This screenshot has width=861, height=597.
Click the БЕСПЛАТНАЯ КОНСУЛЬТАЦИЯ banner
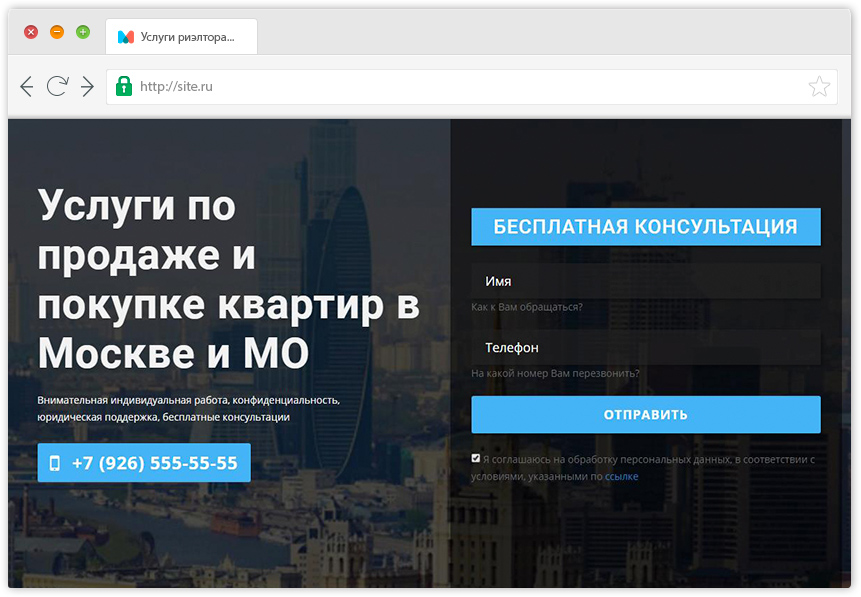coord(645,227)
